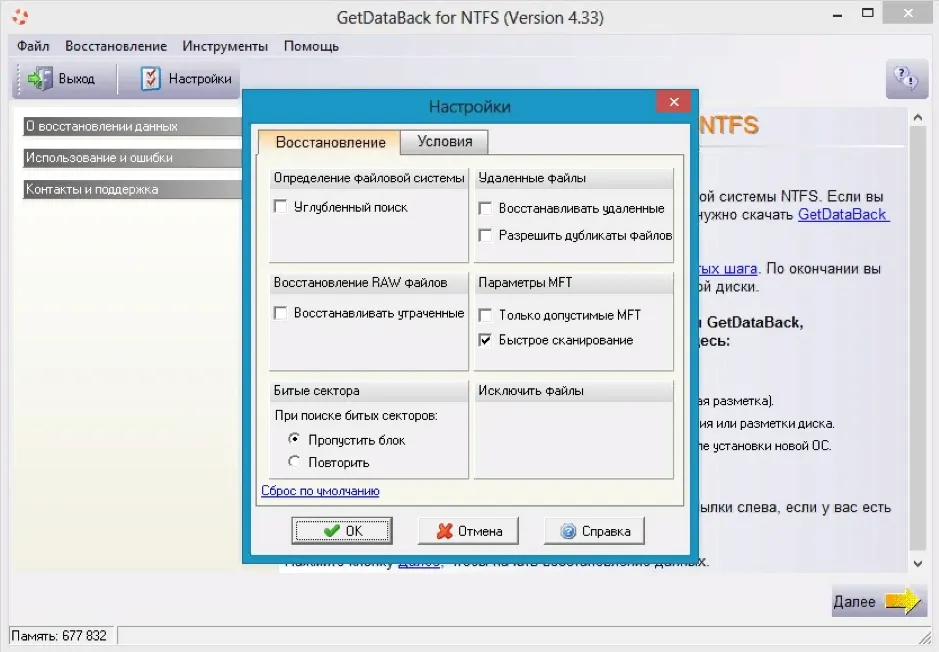939x652 pixels.
Task: Click the Выход toolbar button label
Action: coord(77,79)
